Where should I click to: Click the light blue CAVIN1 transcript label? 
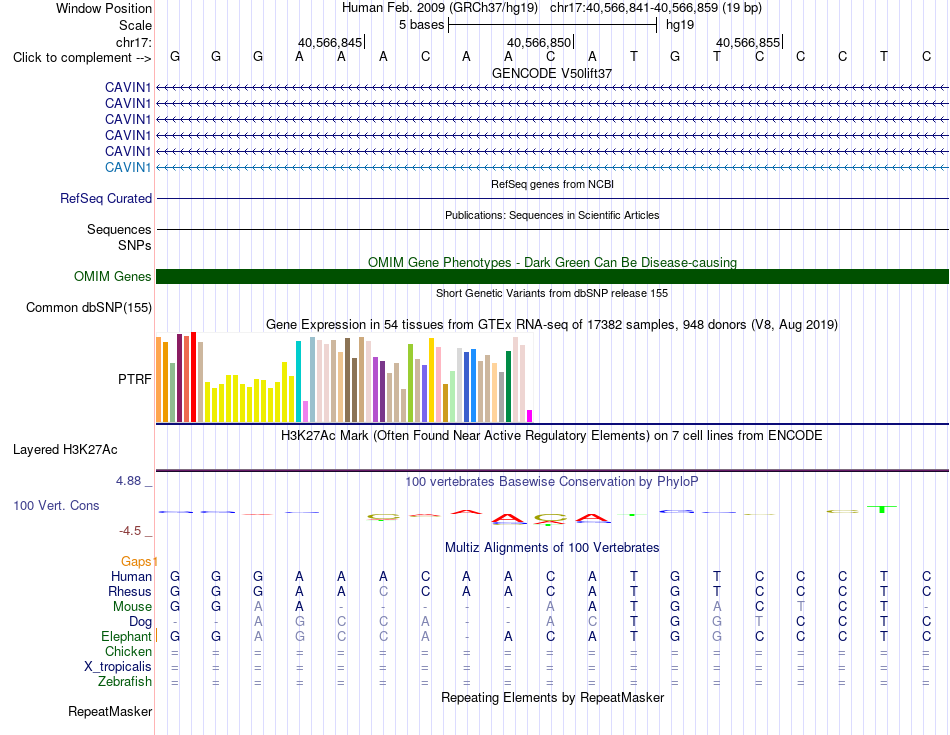[x=128, y=167]
